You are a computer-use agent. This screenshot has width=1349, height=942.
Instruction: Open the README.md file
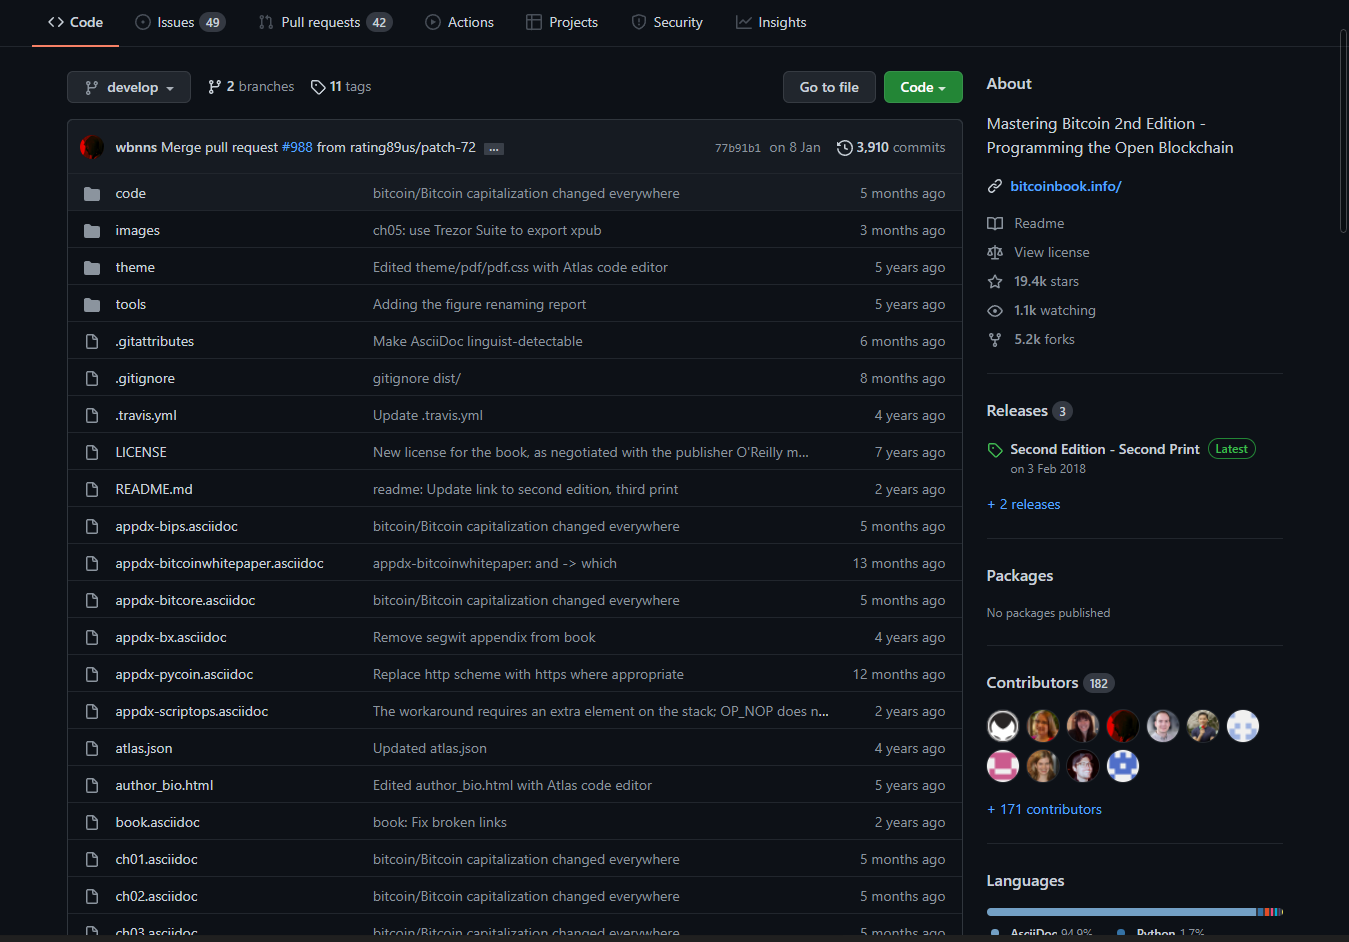point(154,490)
